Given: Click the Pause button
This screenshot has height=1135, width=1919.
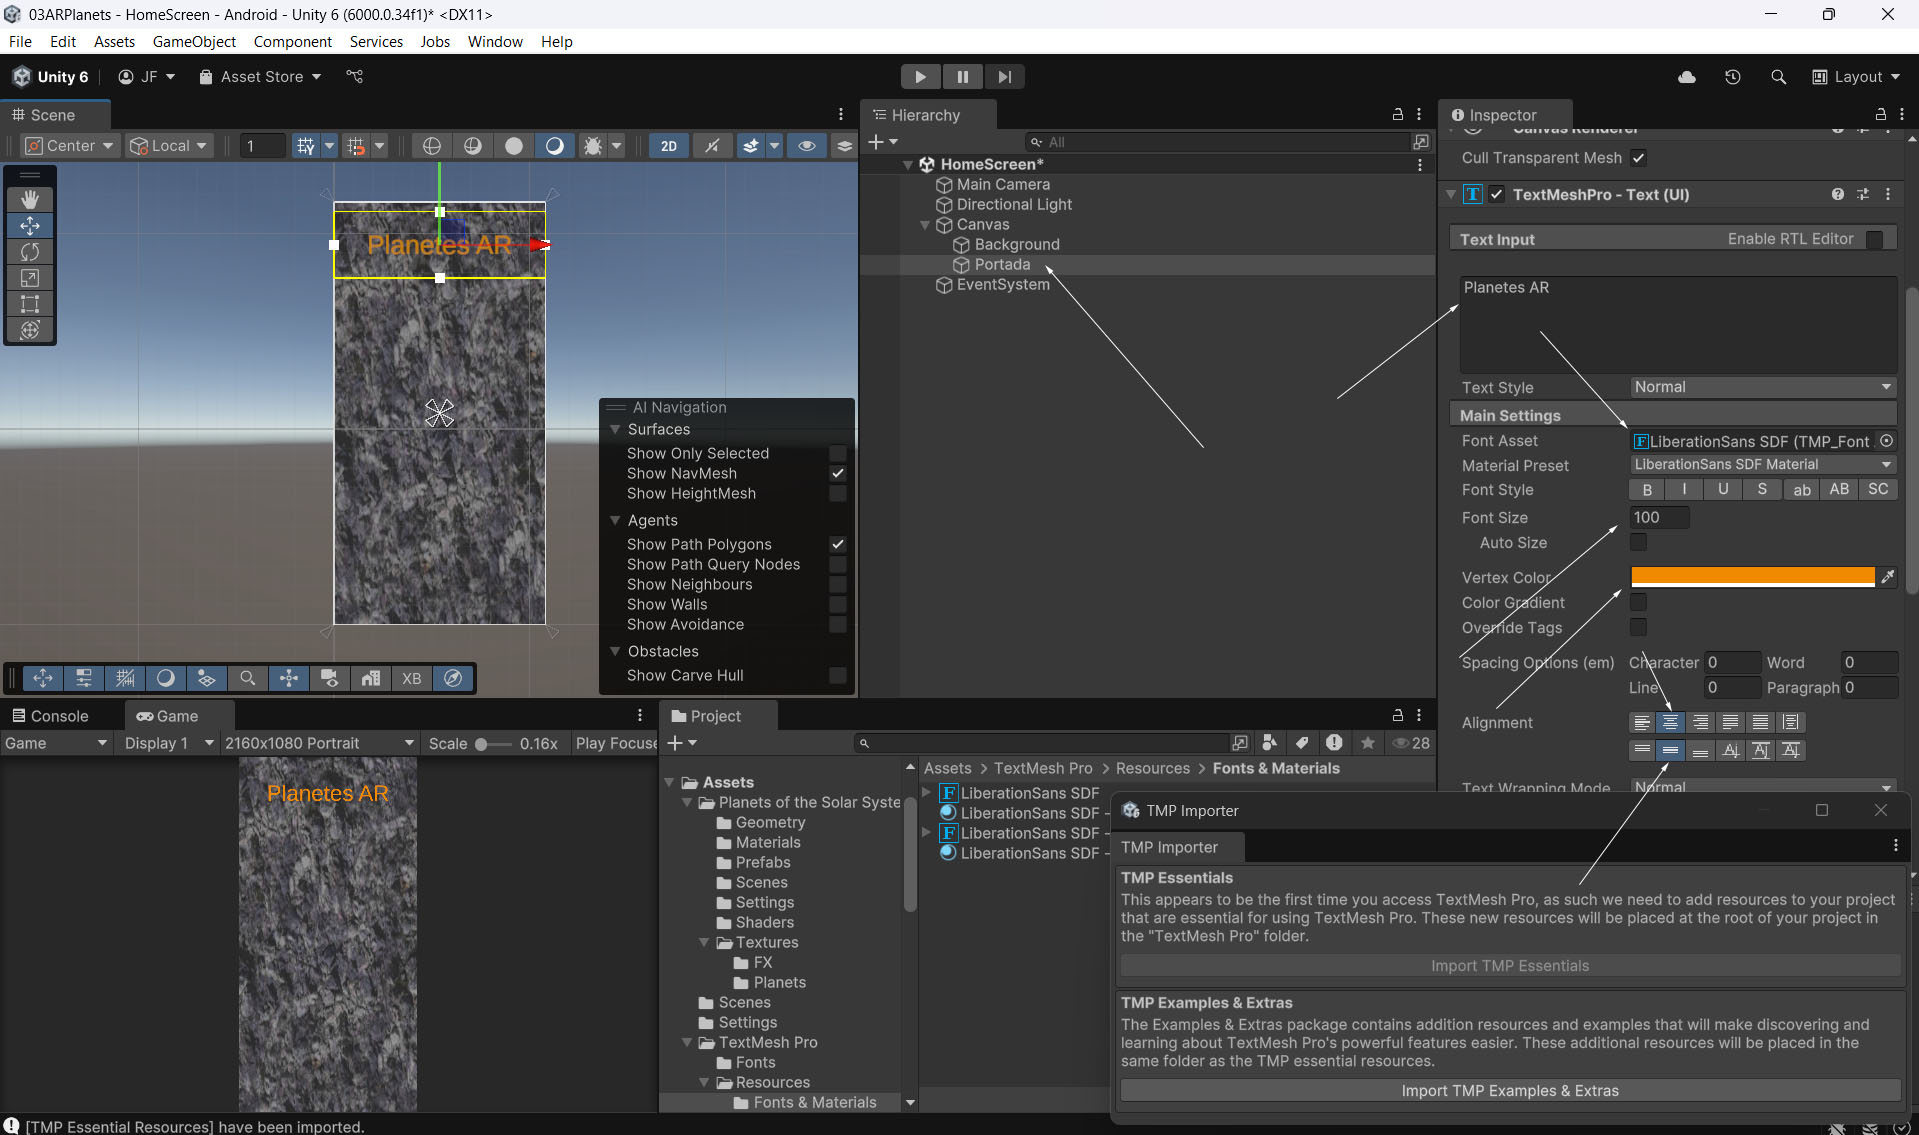Looking at the screenshot, I should (x=962, y=77).
